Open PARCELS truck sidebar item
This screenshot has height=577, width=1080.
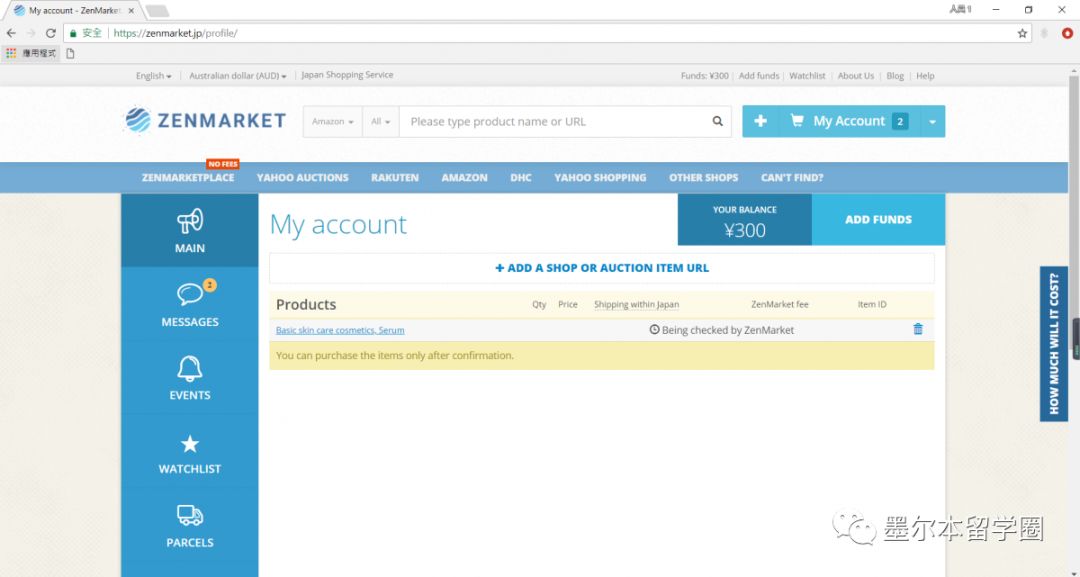point(190,525)
